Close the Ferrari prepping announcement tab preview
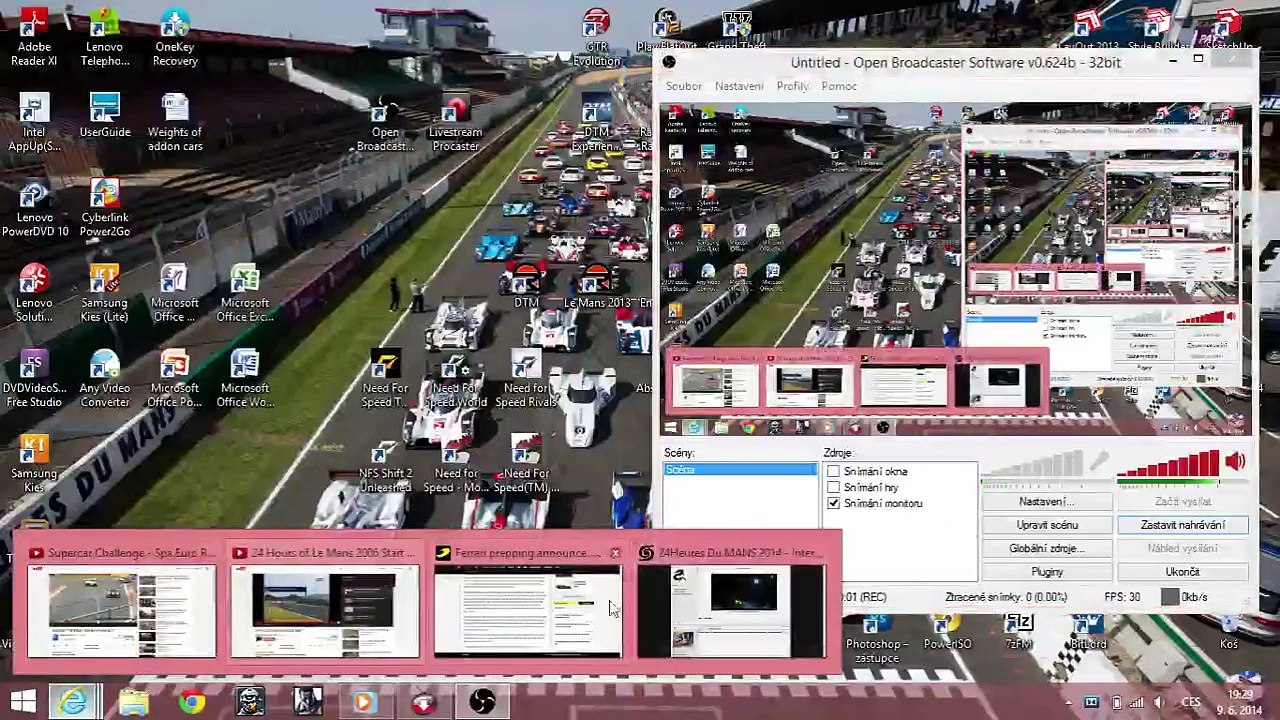The width and height of the screenshot is (1280, 720). (615, 553)
